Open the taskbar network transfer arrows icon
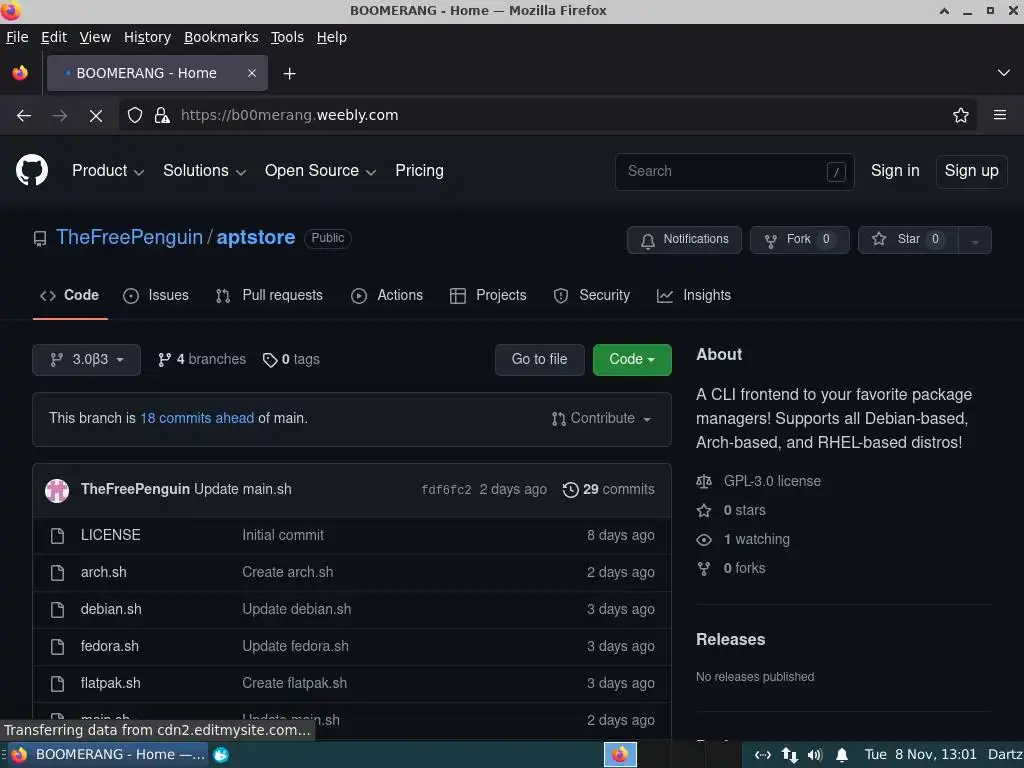The width and height of the screenshot is (1024, 768). click(790, 756)
